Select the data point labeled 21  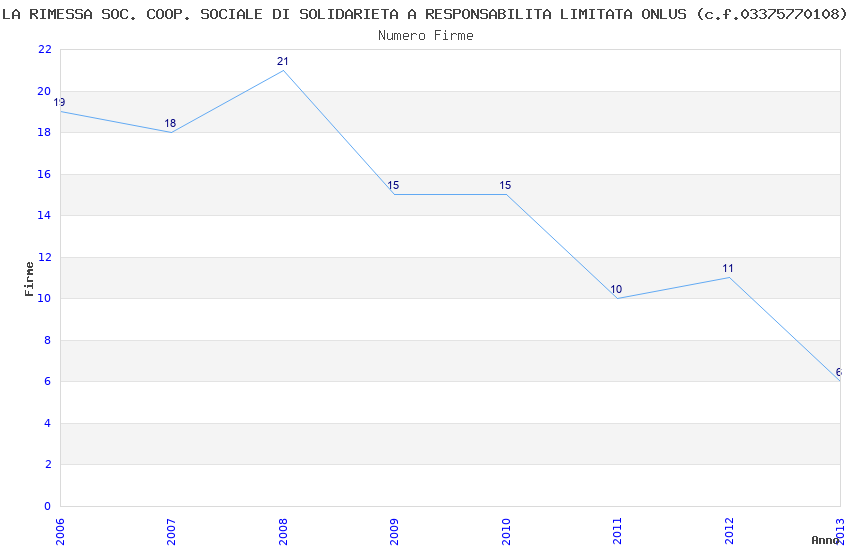[282, 61]
